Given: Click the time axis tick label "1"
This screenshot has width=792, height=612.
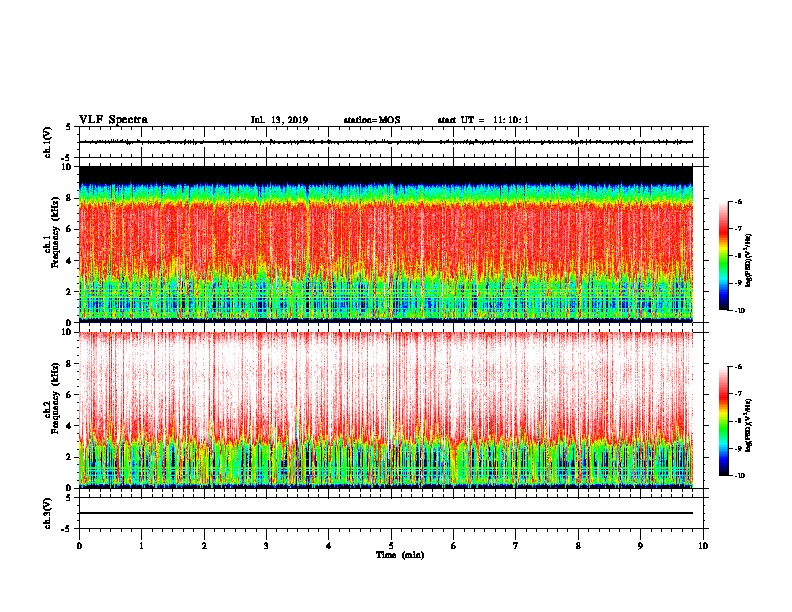Looking at the screenshot, I should (141, 546).
